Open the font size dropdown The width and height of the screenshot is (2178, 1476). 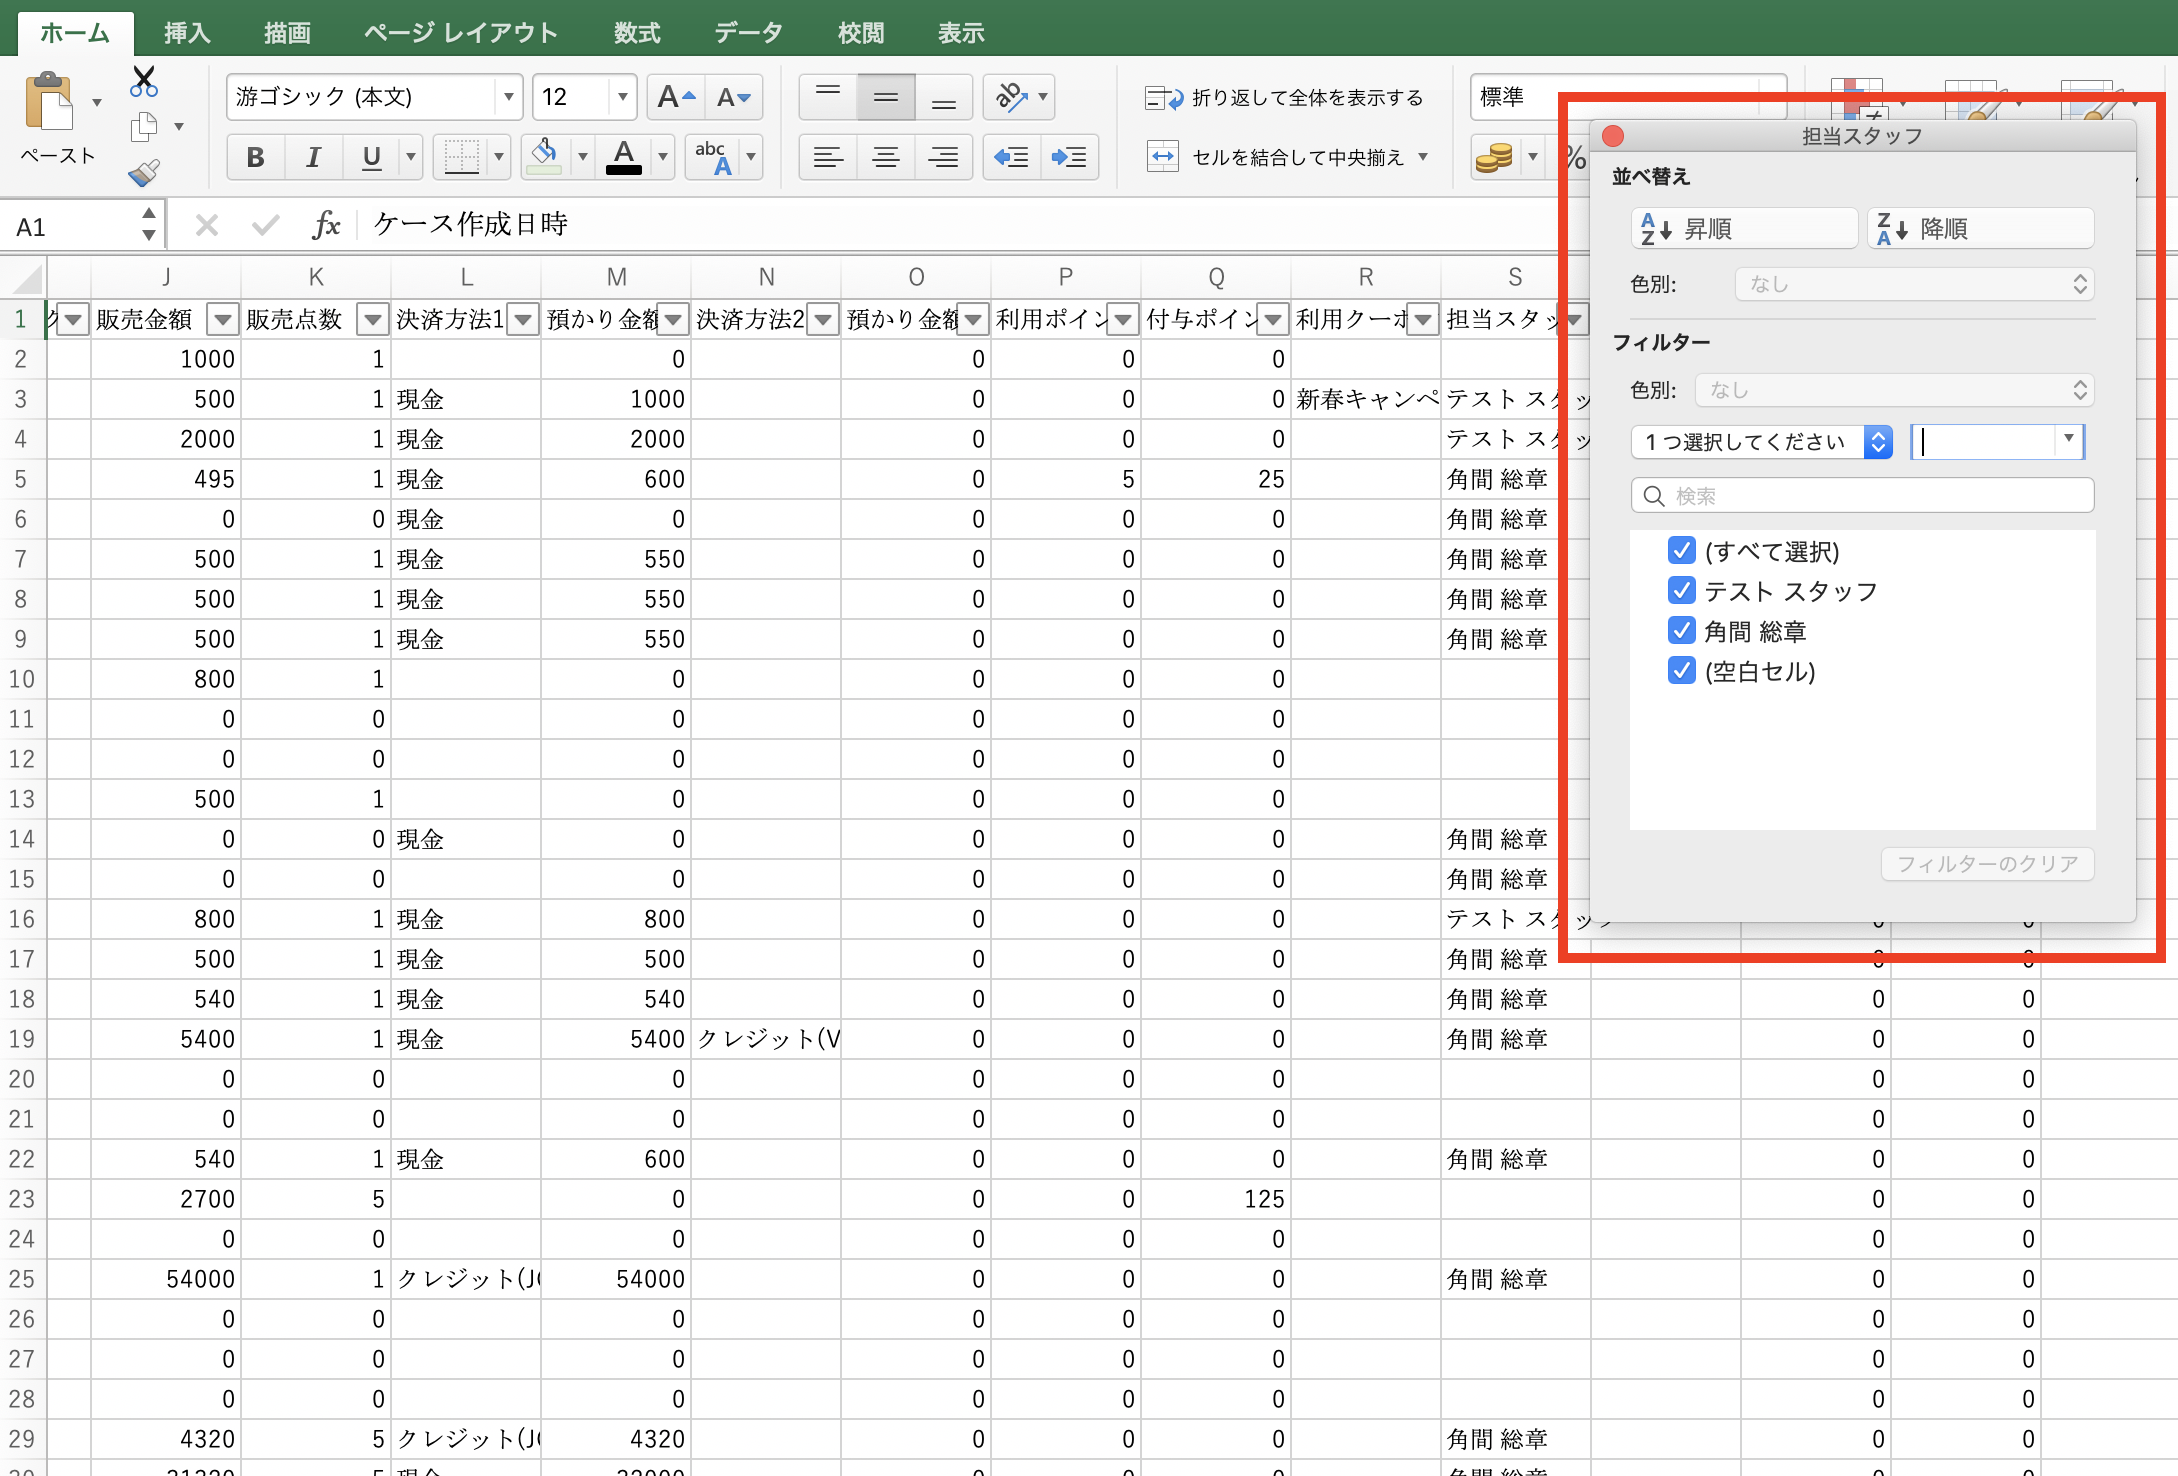click(x=622, y=97)
